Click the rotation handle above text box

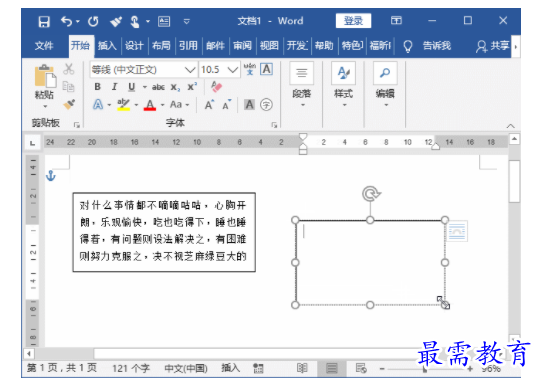point(371,194)
